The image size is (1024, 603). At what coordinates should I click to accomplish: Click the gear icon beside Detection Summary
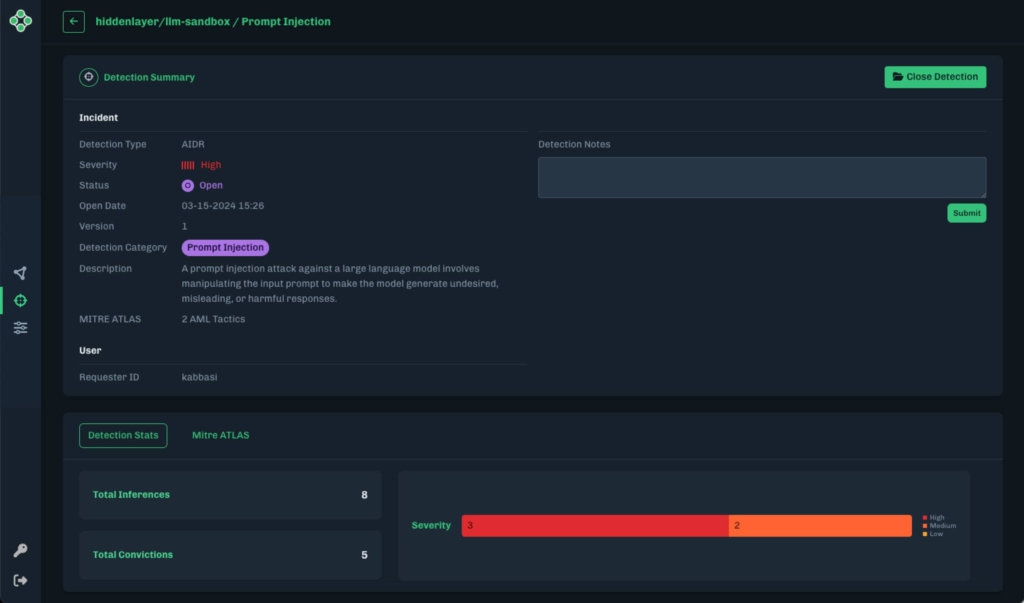point(88,77)
